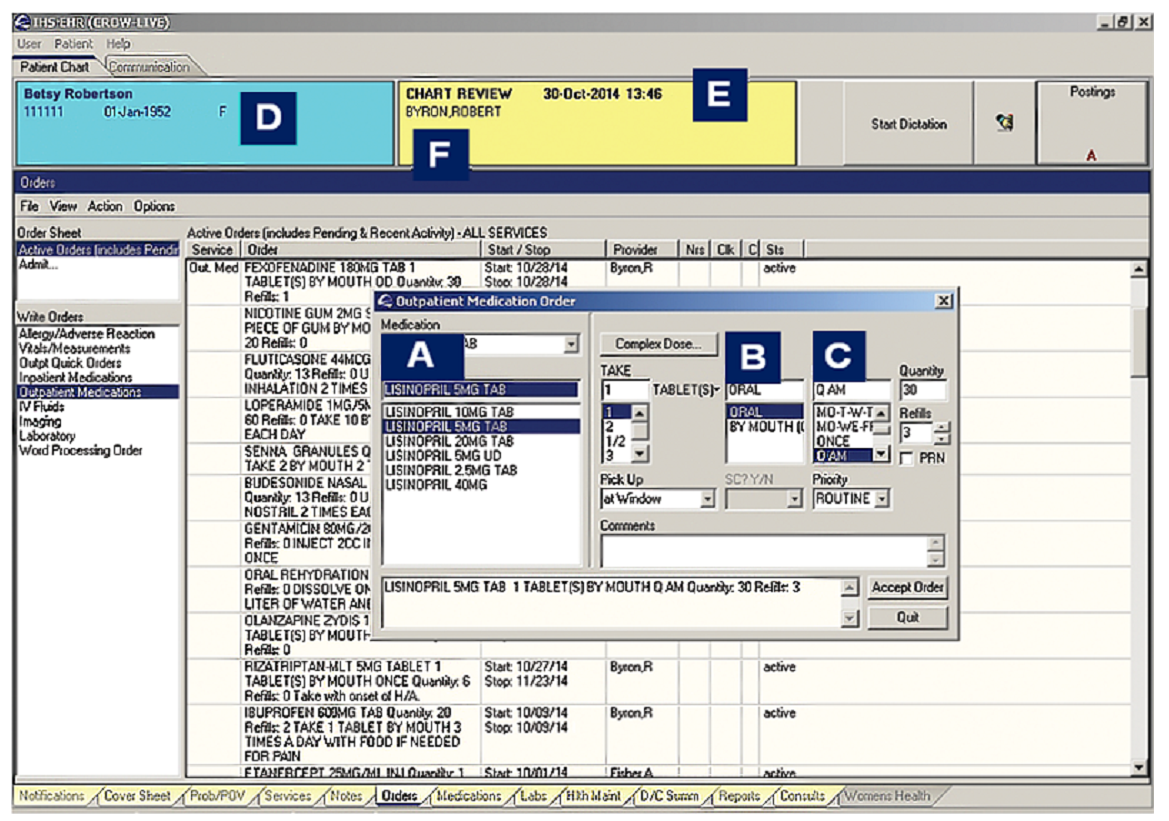Switch to the Cover Sheet tab
The width and height of the screenshot is (1169, 821).
click(x=137, y=796)
